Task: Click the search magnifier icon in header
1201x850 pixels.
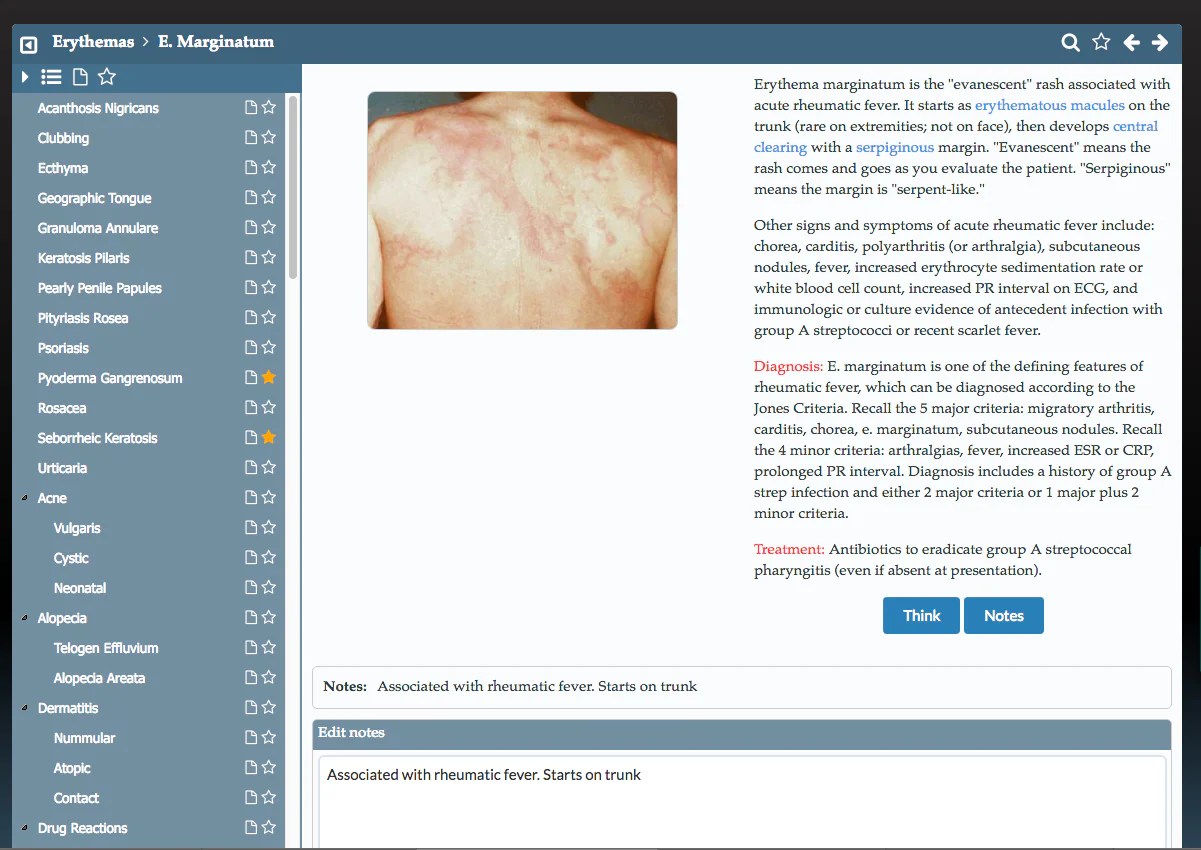Action: 1070,42
